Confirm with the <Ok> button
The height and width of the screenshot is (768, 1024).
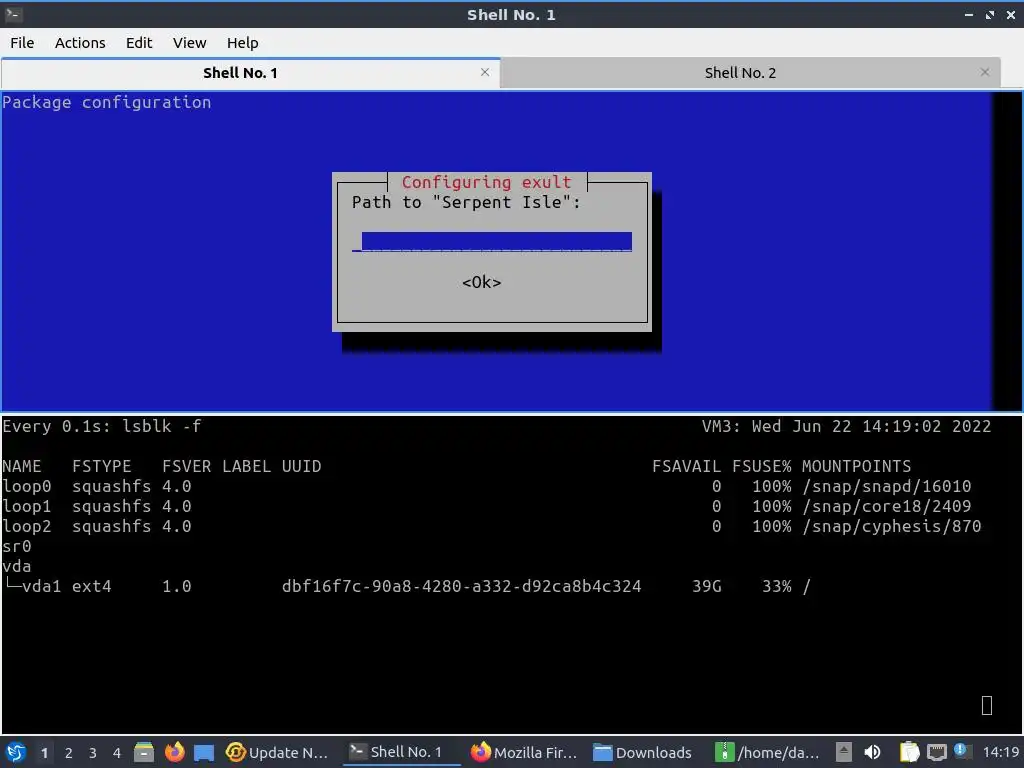[481, 282]
